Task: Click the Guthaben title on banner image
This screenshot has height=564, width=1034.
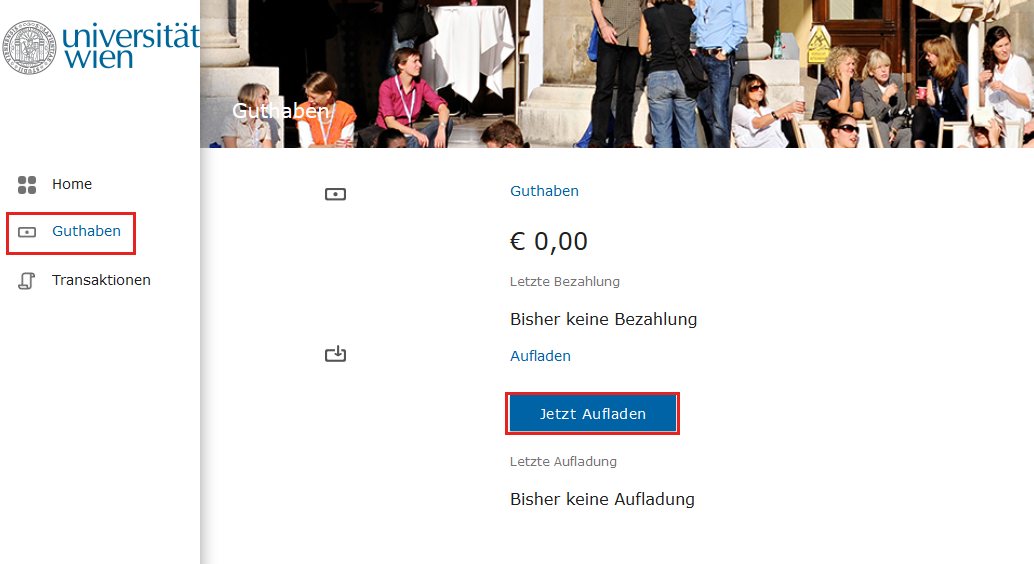Action: pyautogui.click(x=281, y=111)
